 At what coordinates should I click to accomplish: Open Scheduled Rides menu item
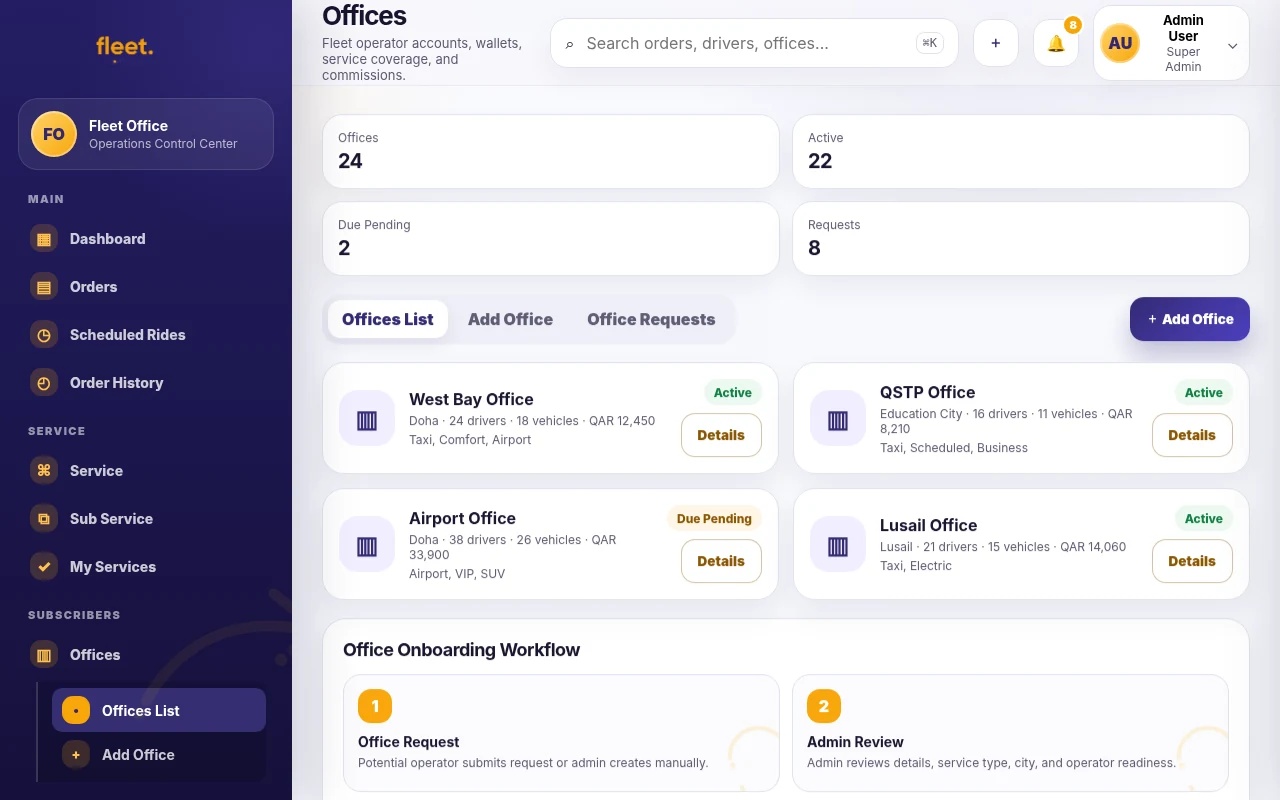tap(146, 335)
